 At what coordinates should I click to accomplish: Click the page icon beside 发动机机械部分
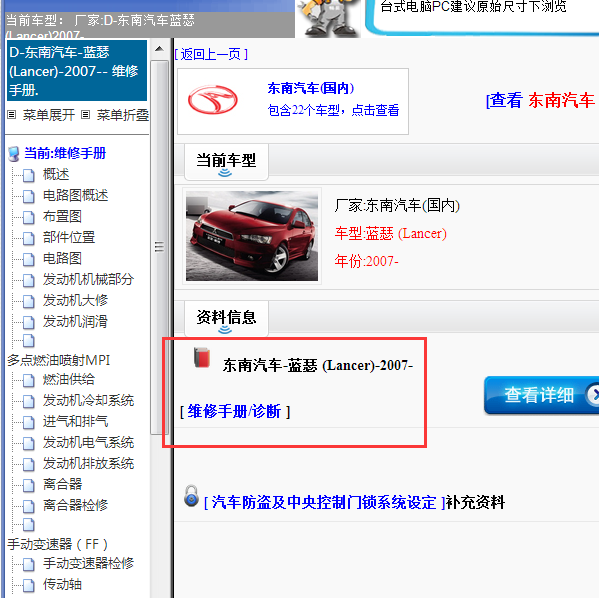[28, 280]
